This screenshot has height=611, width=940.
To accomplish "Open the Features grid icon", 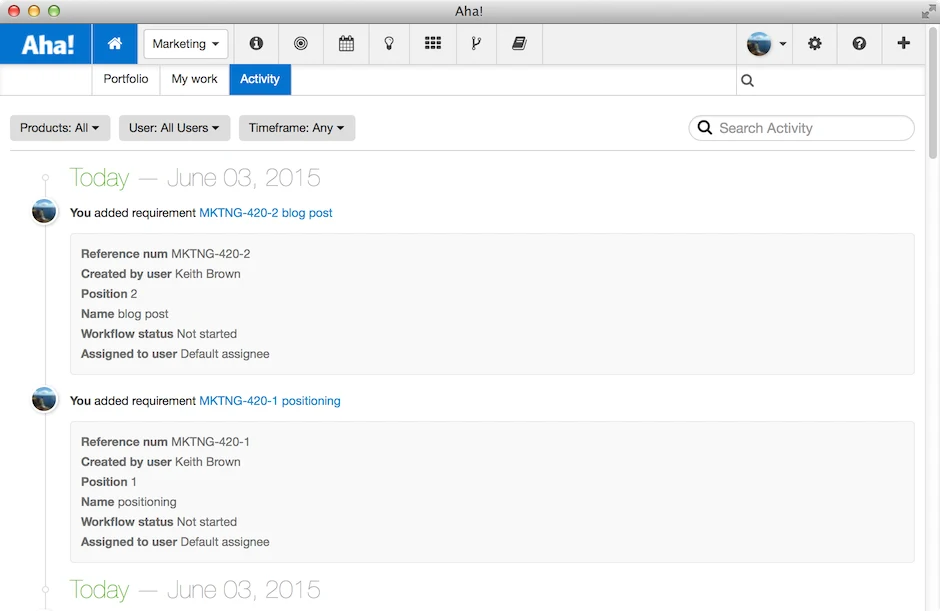I will pyautogui.click(x=433, y=43).
